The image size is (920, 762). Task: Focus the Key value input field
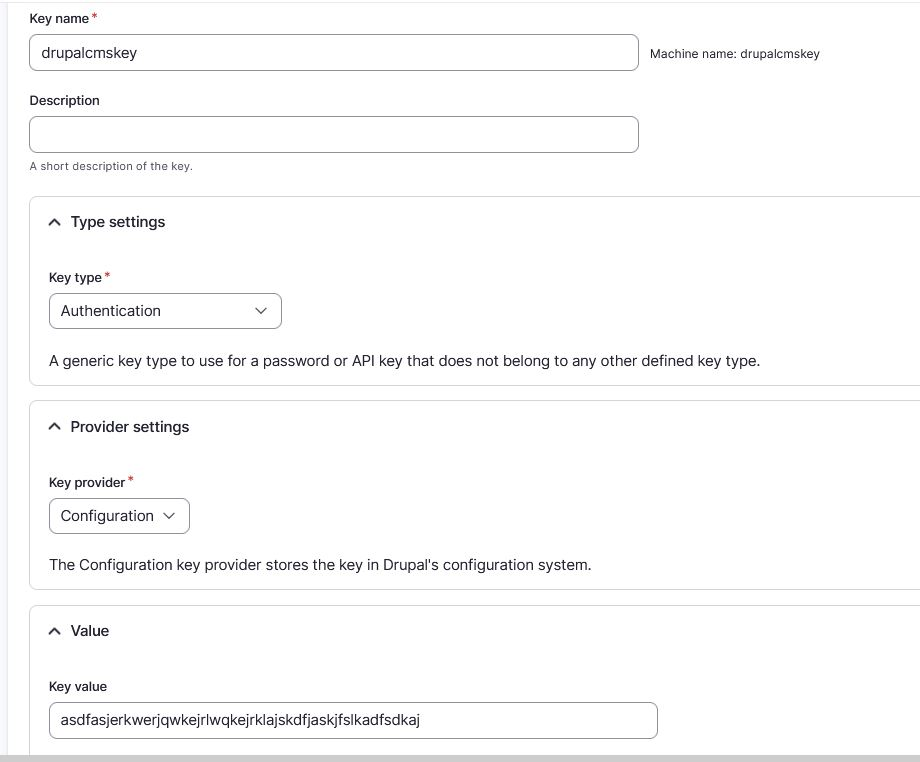pyautogui.click(x=353, y=720)
